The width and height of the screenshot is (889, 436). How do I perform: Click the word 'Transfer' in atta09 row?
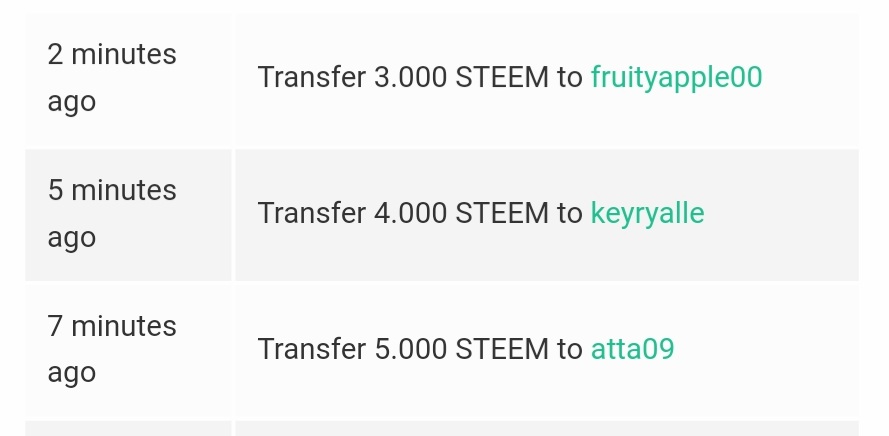[311, 349]
